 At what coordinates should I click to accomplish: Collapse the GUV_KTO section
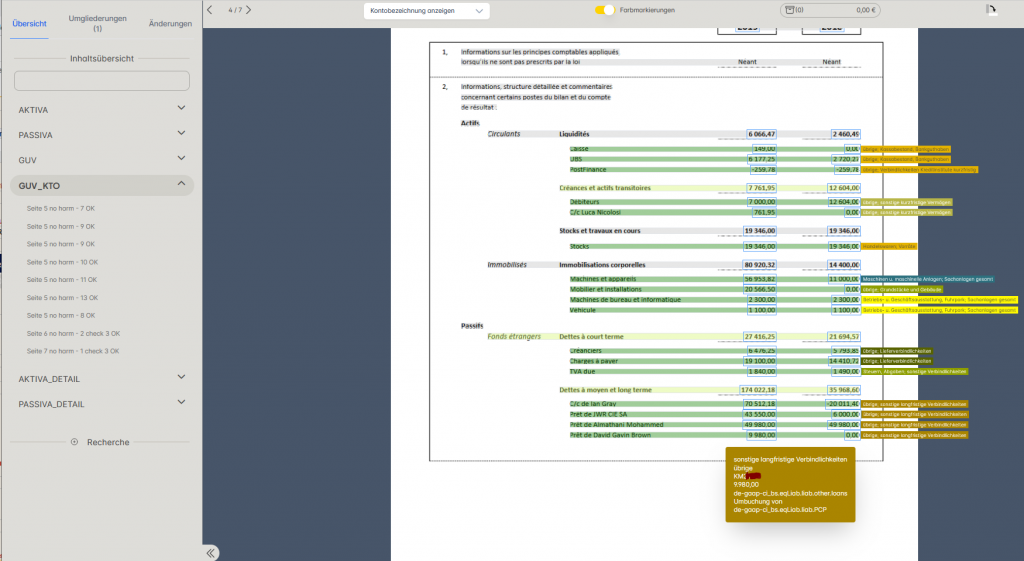click(181, 185)
